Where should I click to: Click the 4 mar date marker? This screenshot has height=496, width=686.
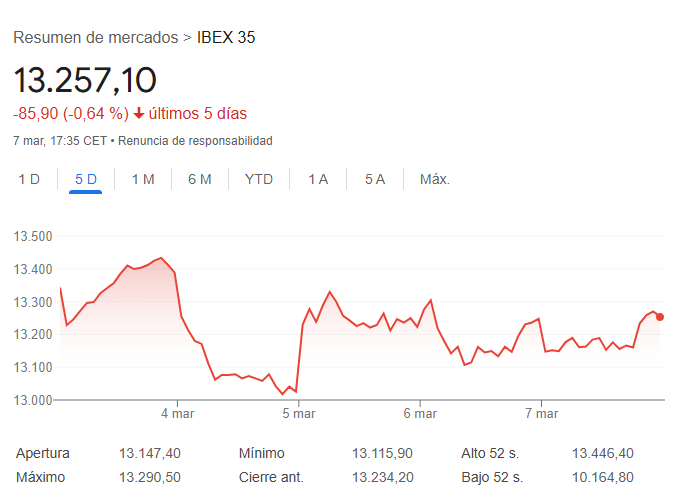(177, 413)
